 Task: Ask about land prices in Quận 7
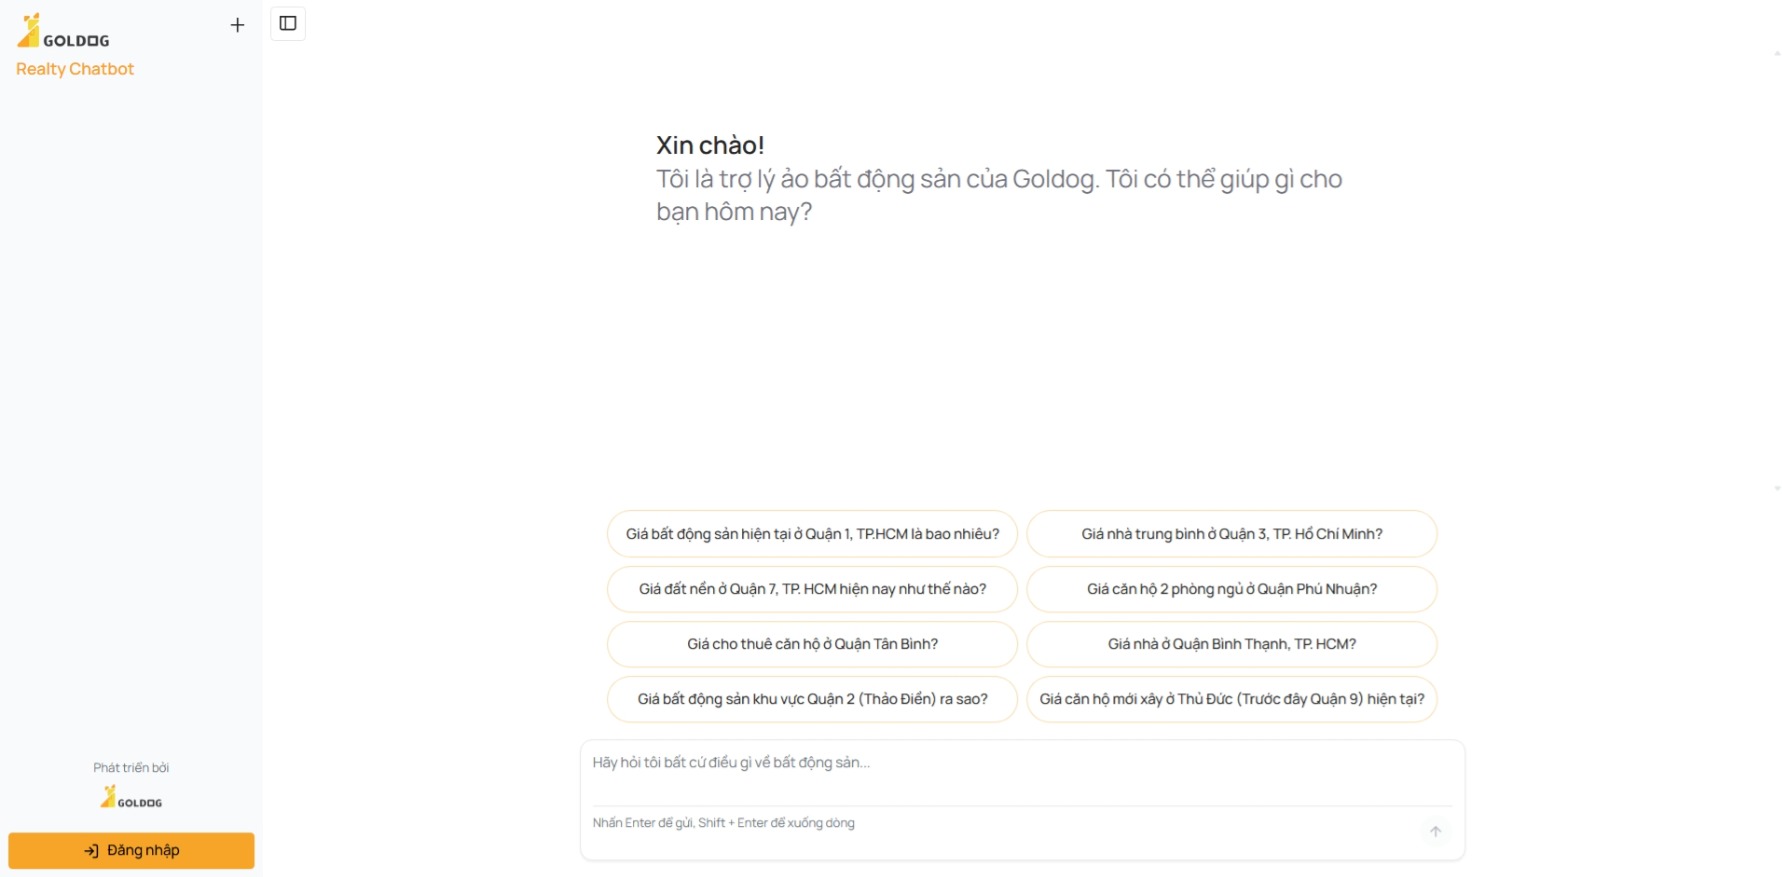[x=812, y=589]
